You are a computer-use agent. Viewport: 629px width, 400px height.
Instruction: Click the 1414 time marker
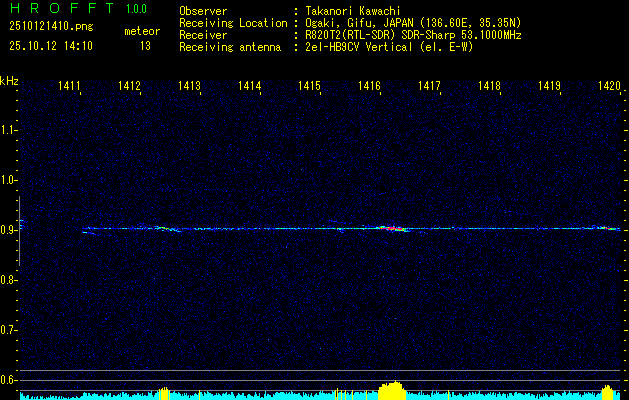coord(250,85)
